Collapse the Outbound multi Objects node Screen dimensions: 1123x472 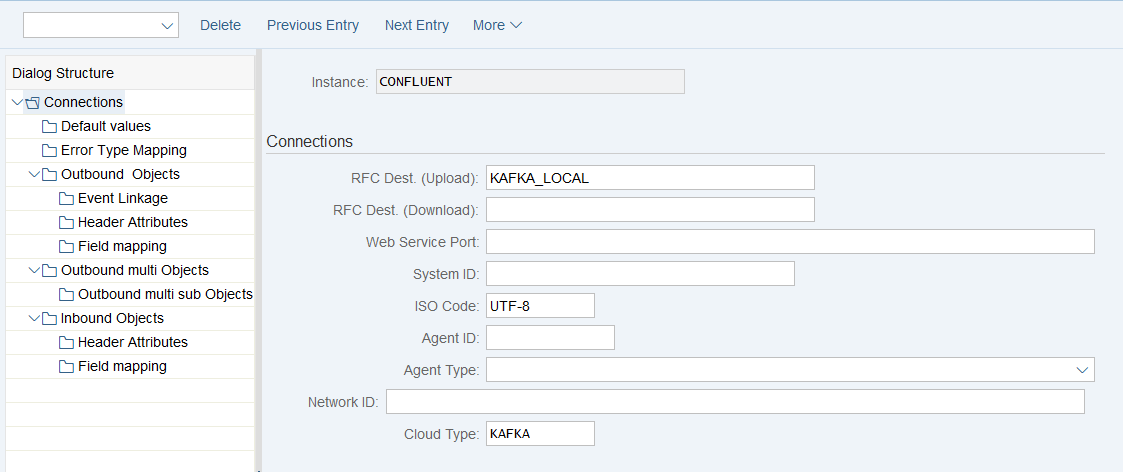click(34, 270)
